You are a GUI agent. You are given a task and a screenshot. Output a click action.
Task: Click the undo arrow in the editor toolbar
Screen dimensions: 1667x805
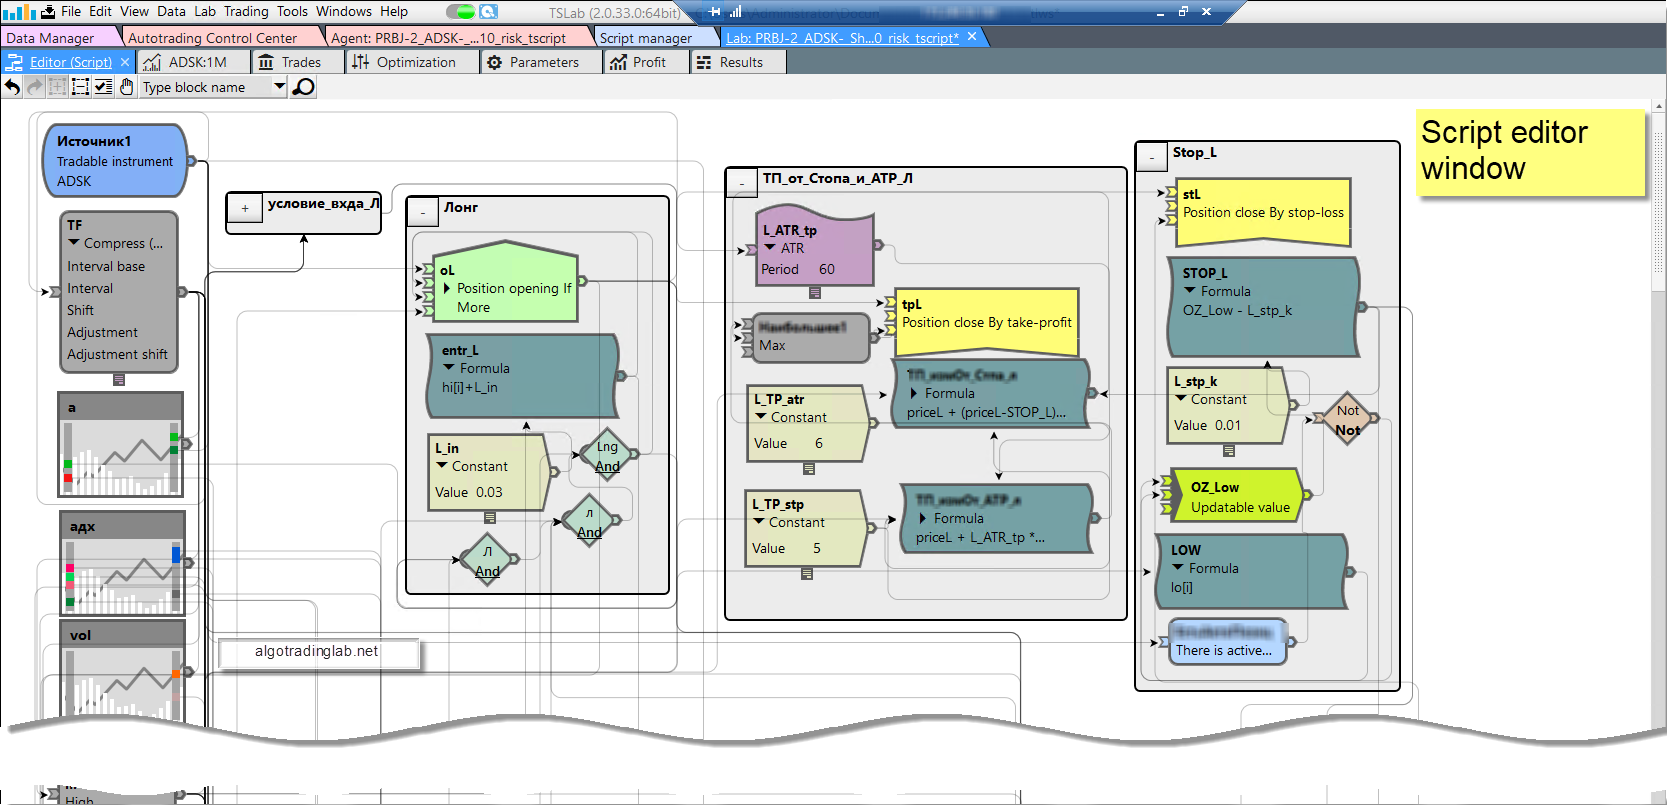12,87
